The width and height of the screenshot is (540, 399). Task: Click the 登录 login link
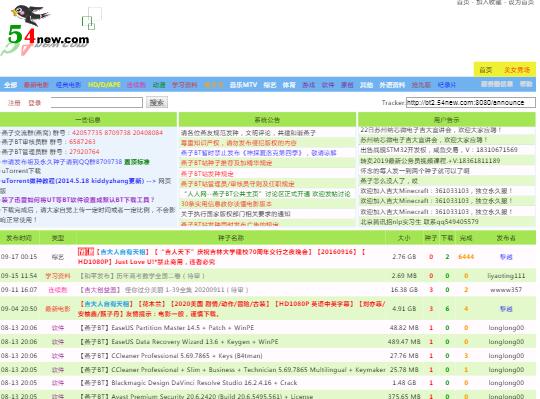(34, 103)
